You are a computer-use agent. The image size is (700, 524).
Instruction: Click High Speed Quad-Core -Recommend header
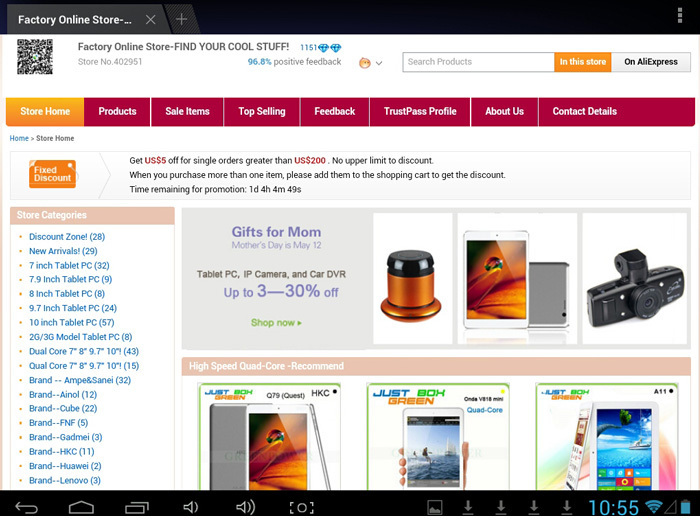point(436,366)
